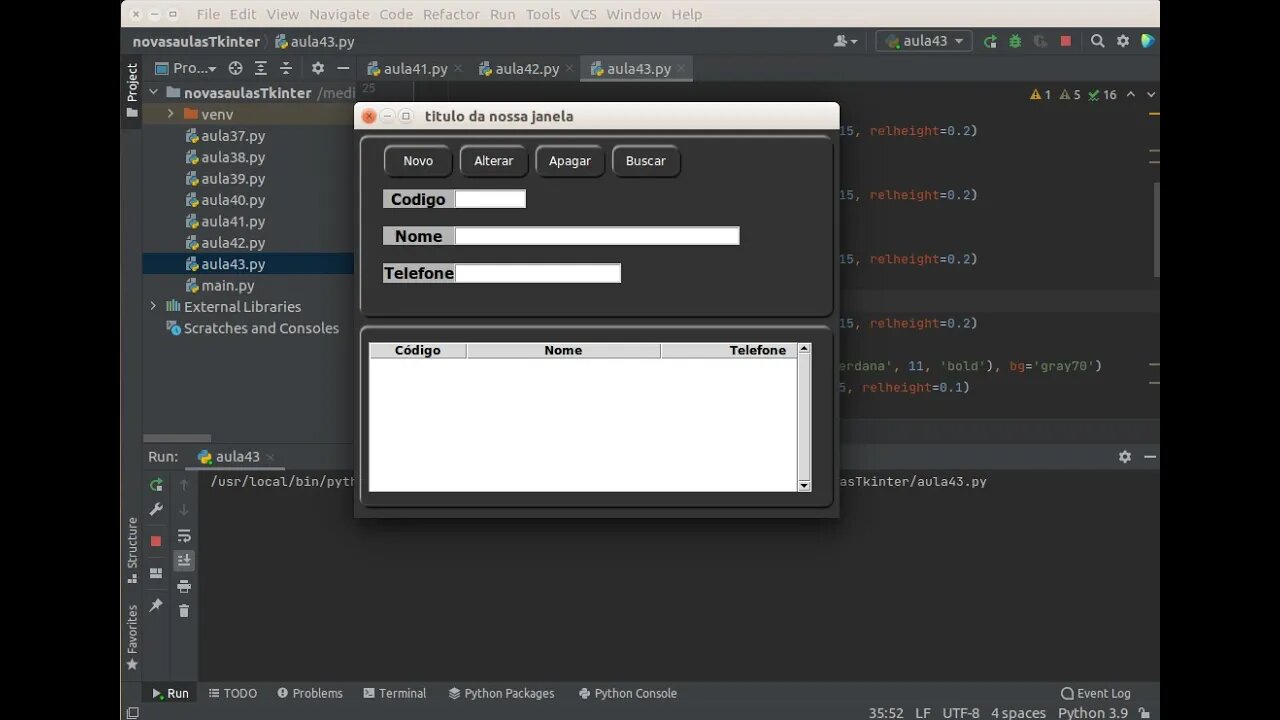
Task: Toggle tool window bars icon at bottom-left corner
Action: (132, 713)
